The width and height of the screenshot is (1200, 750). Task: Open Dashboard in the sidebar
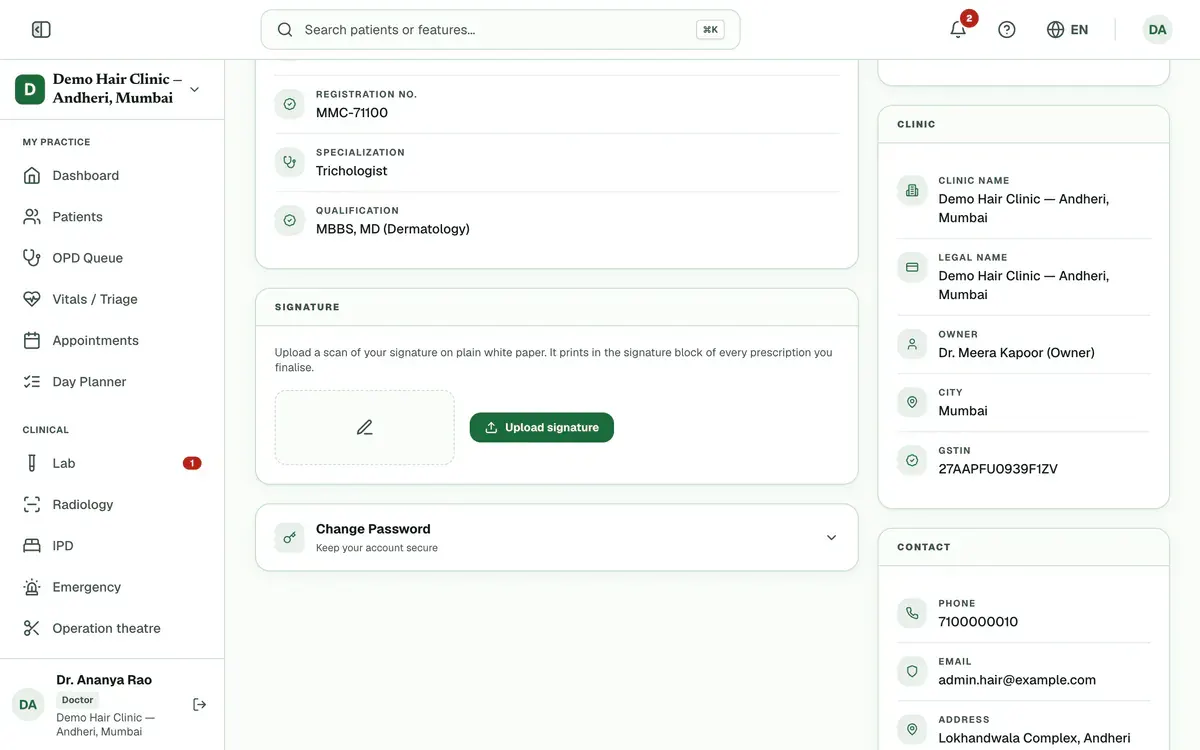(112, 175)
